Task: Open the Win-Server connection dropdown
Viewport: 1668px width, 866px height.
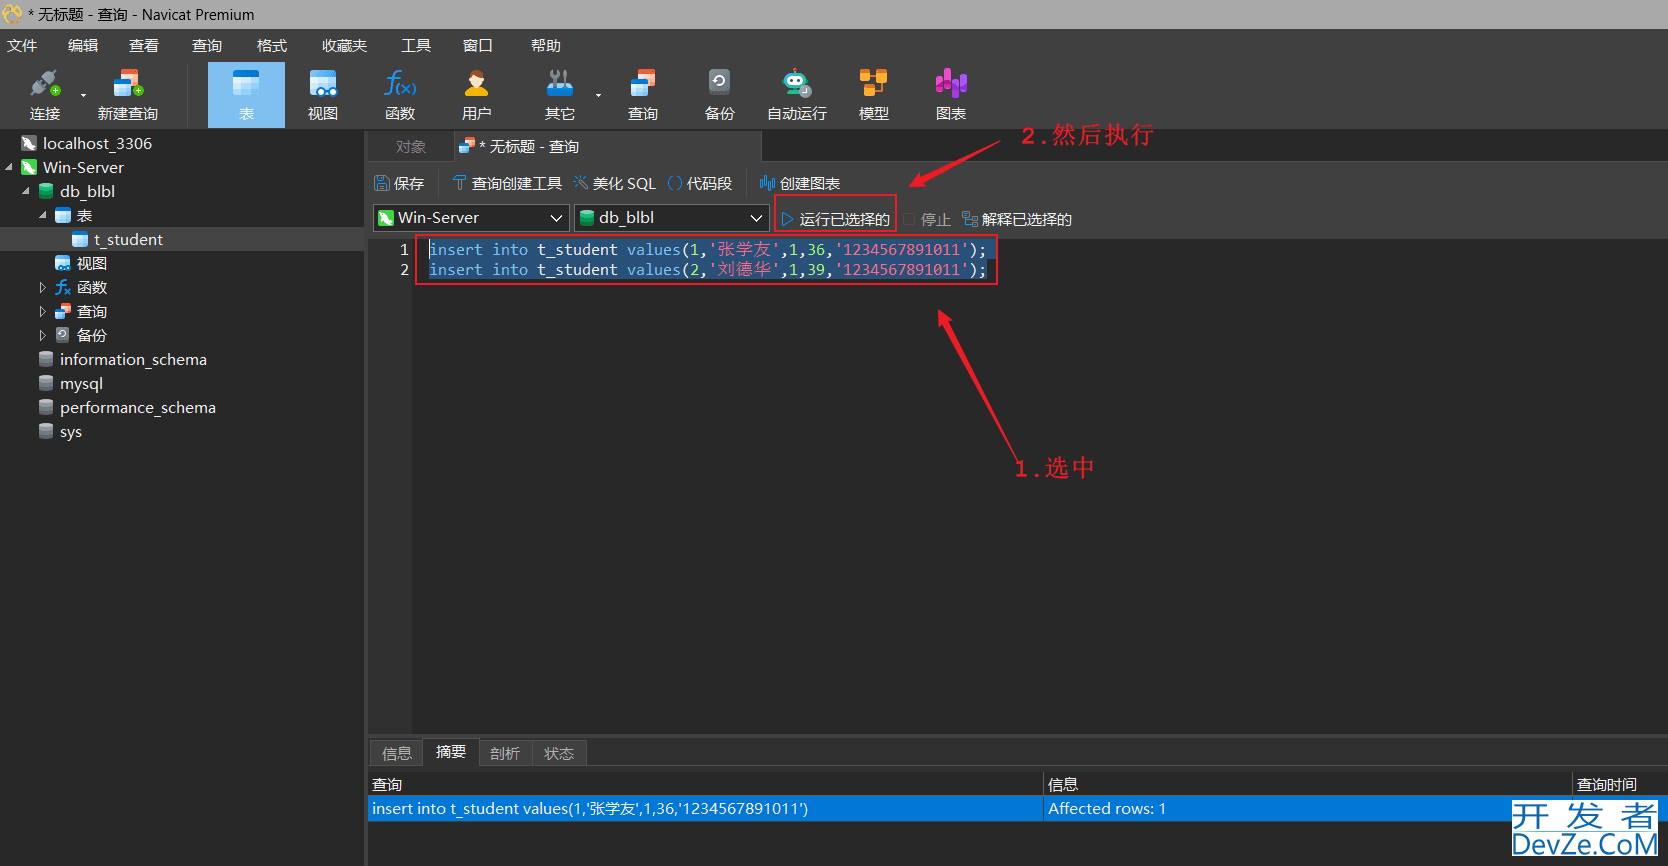Action: point(471,217)
